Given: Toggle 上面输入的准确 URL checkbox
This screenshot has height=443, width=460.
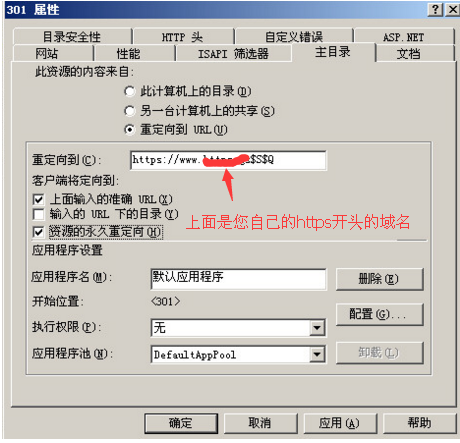Looking at the screenshot, I should point(38,200).
